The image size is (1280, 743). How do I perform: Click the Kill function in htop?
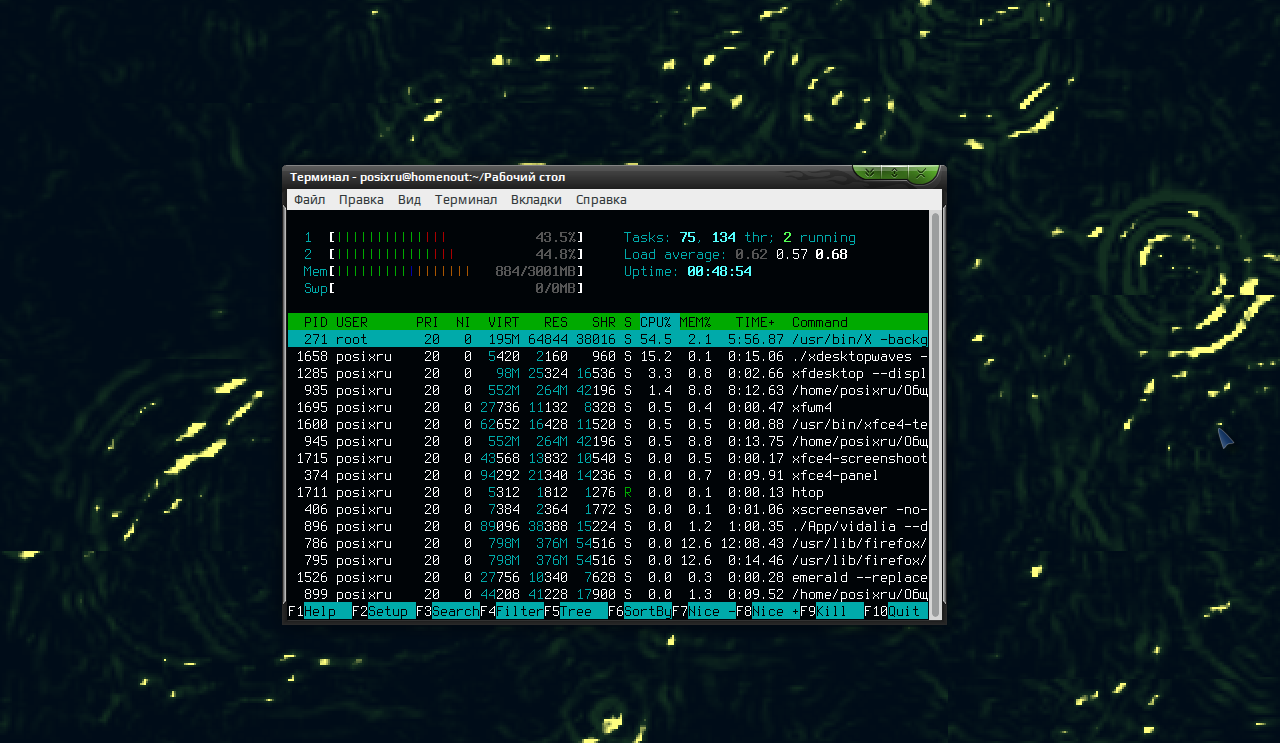tap(832, 611)
